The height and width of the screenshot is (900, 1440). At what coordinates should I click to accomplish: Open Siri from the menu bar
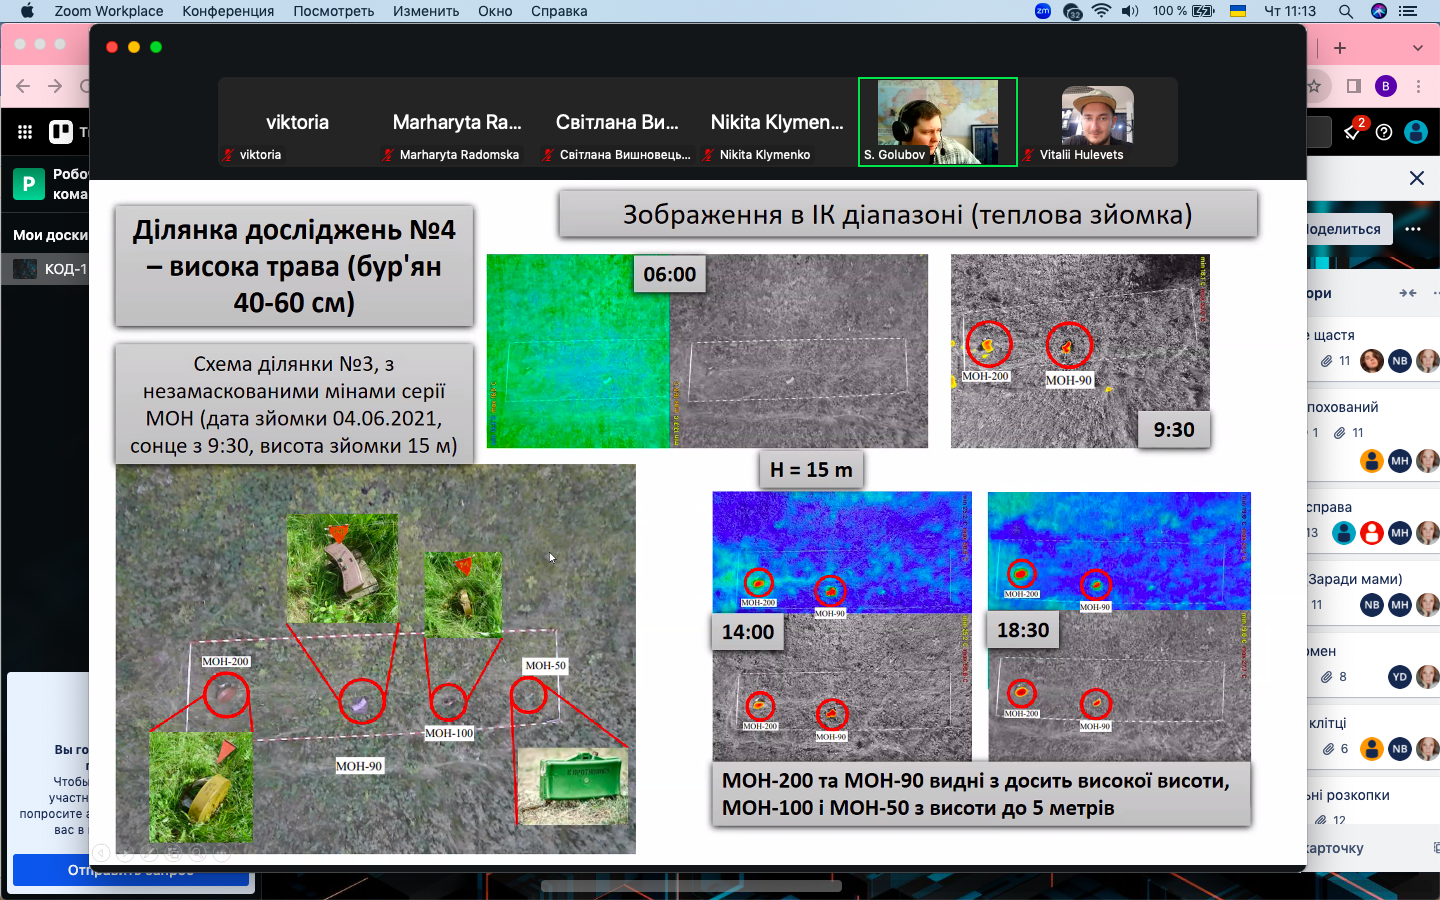pos(1379,11)
